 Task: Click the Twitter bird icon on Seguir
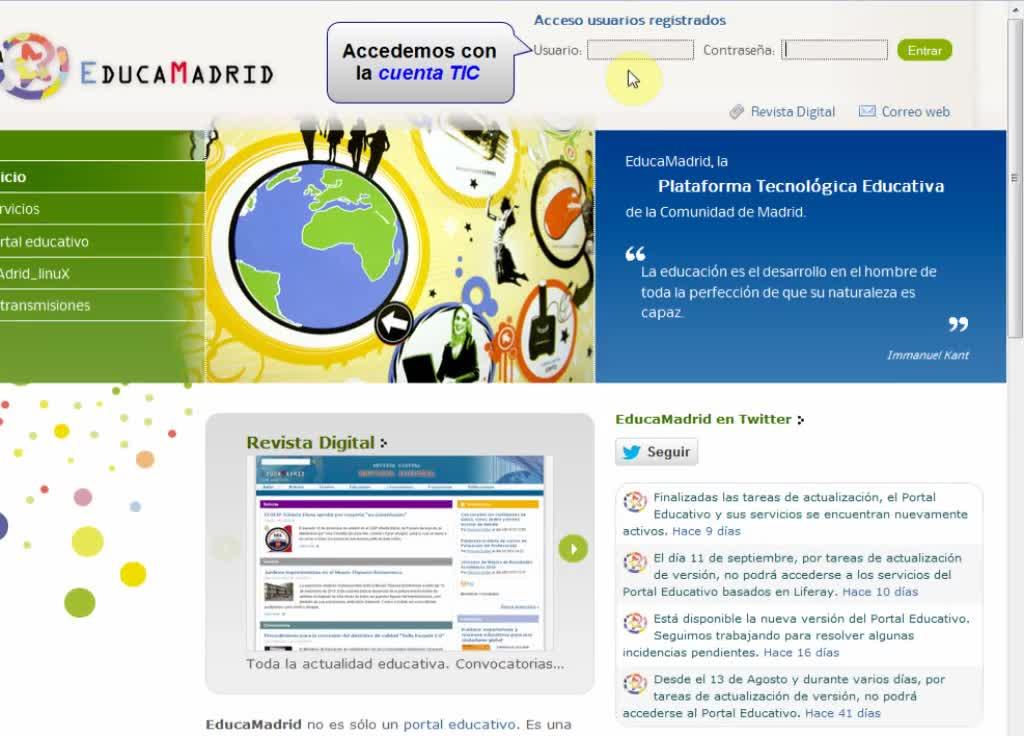pyautogui.click(x=631, y=452)
